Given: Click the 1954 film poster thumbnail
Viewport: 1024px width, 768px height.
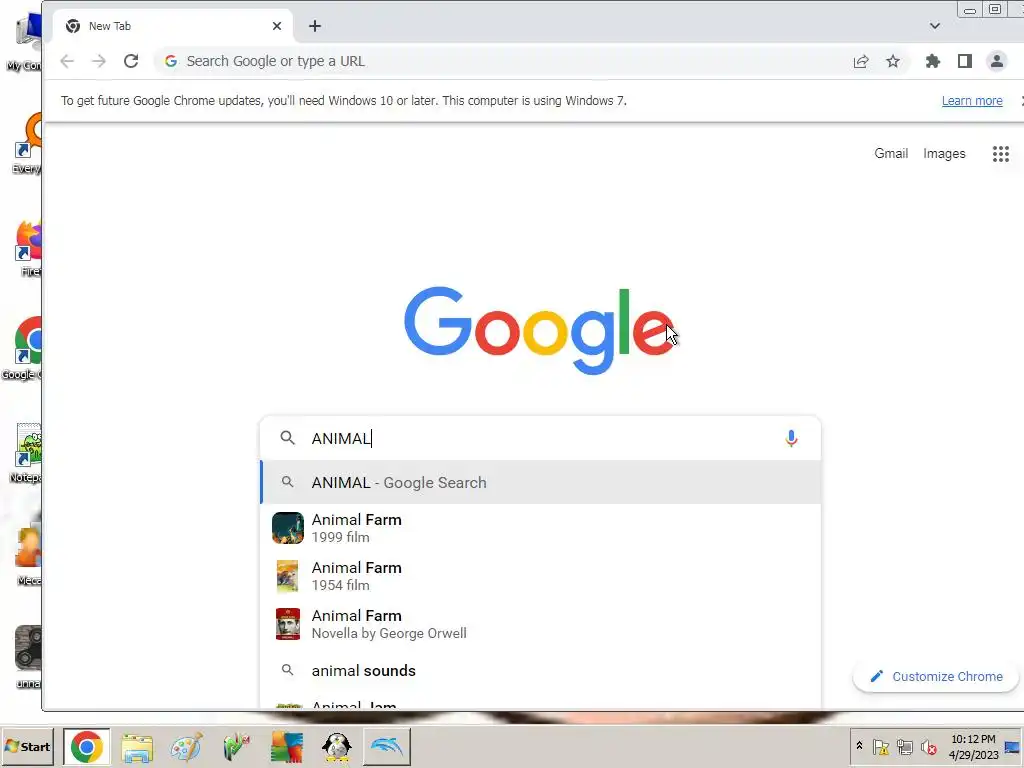Looking at the screenshot, I should pyautogui.click(x=288, y=576).
